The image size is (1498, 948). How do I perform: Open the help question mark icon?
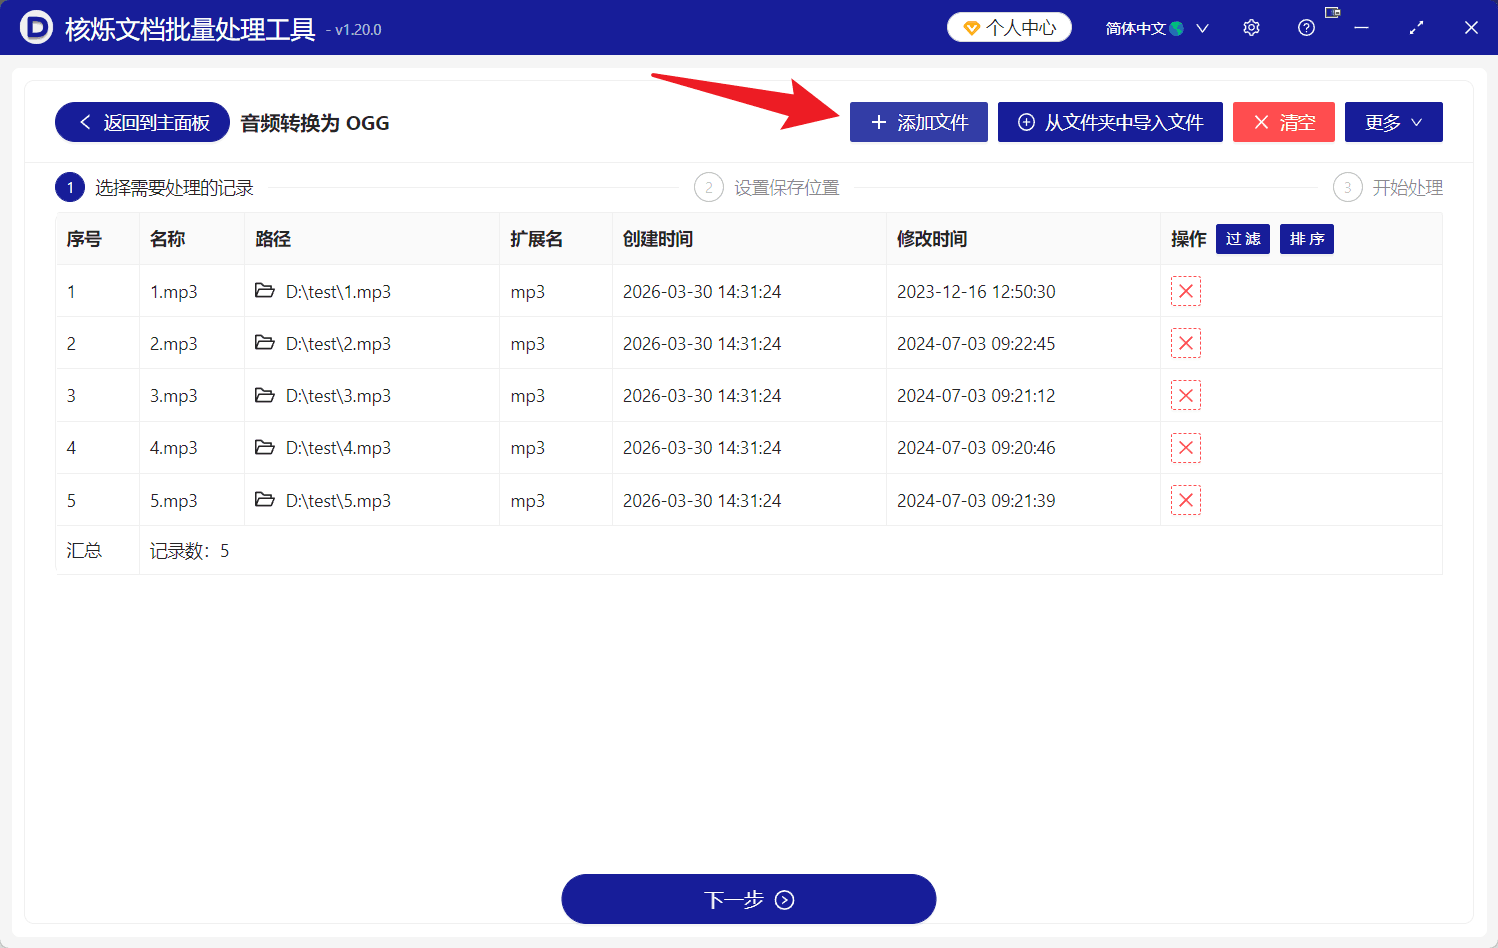tap(1305, 27)
